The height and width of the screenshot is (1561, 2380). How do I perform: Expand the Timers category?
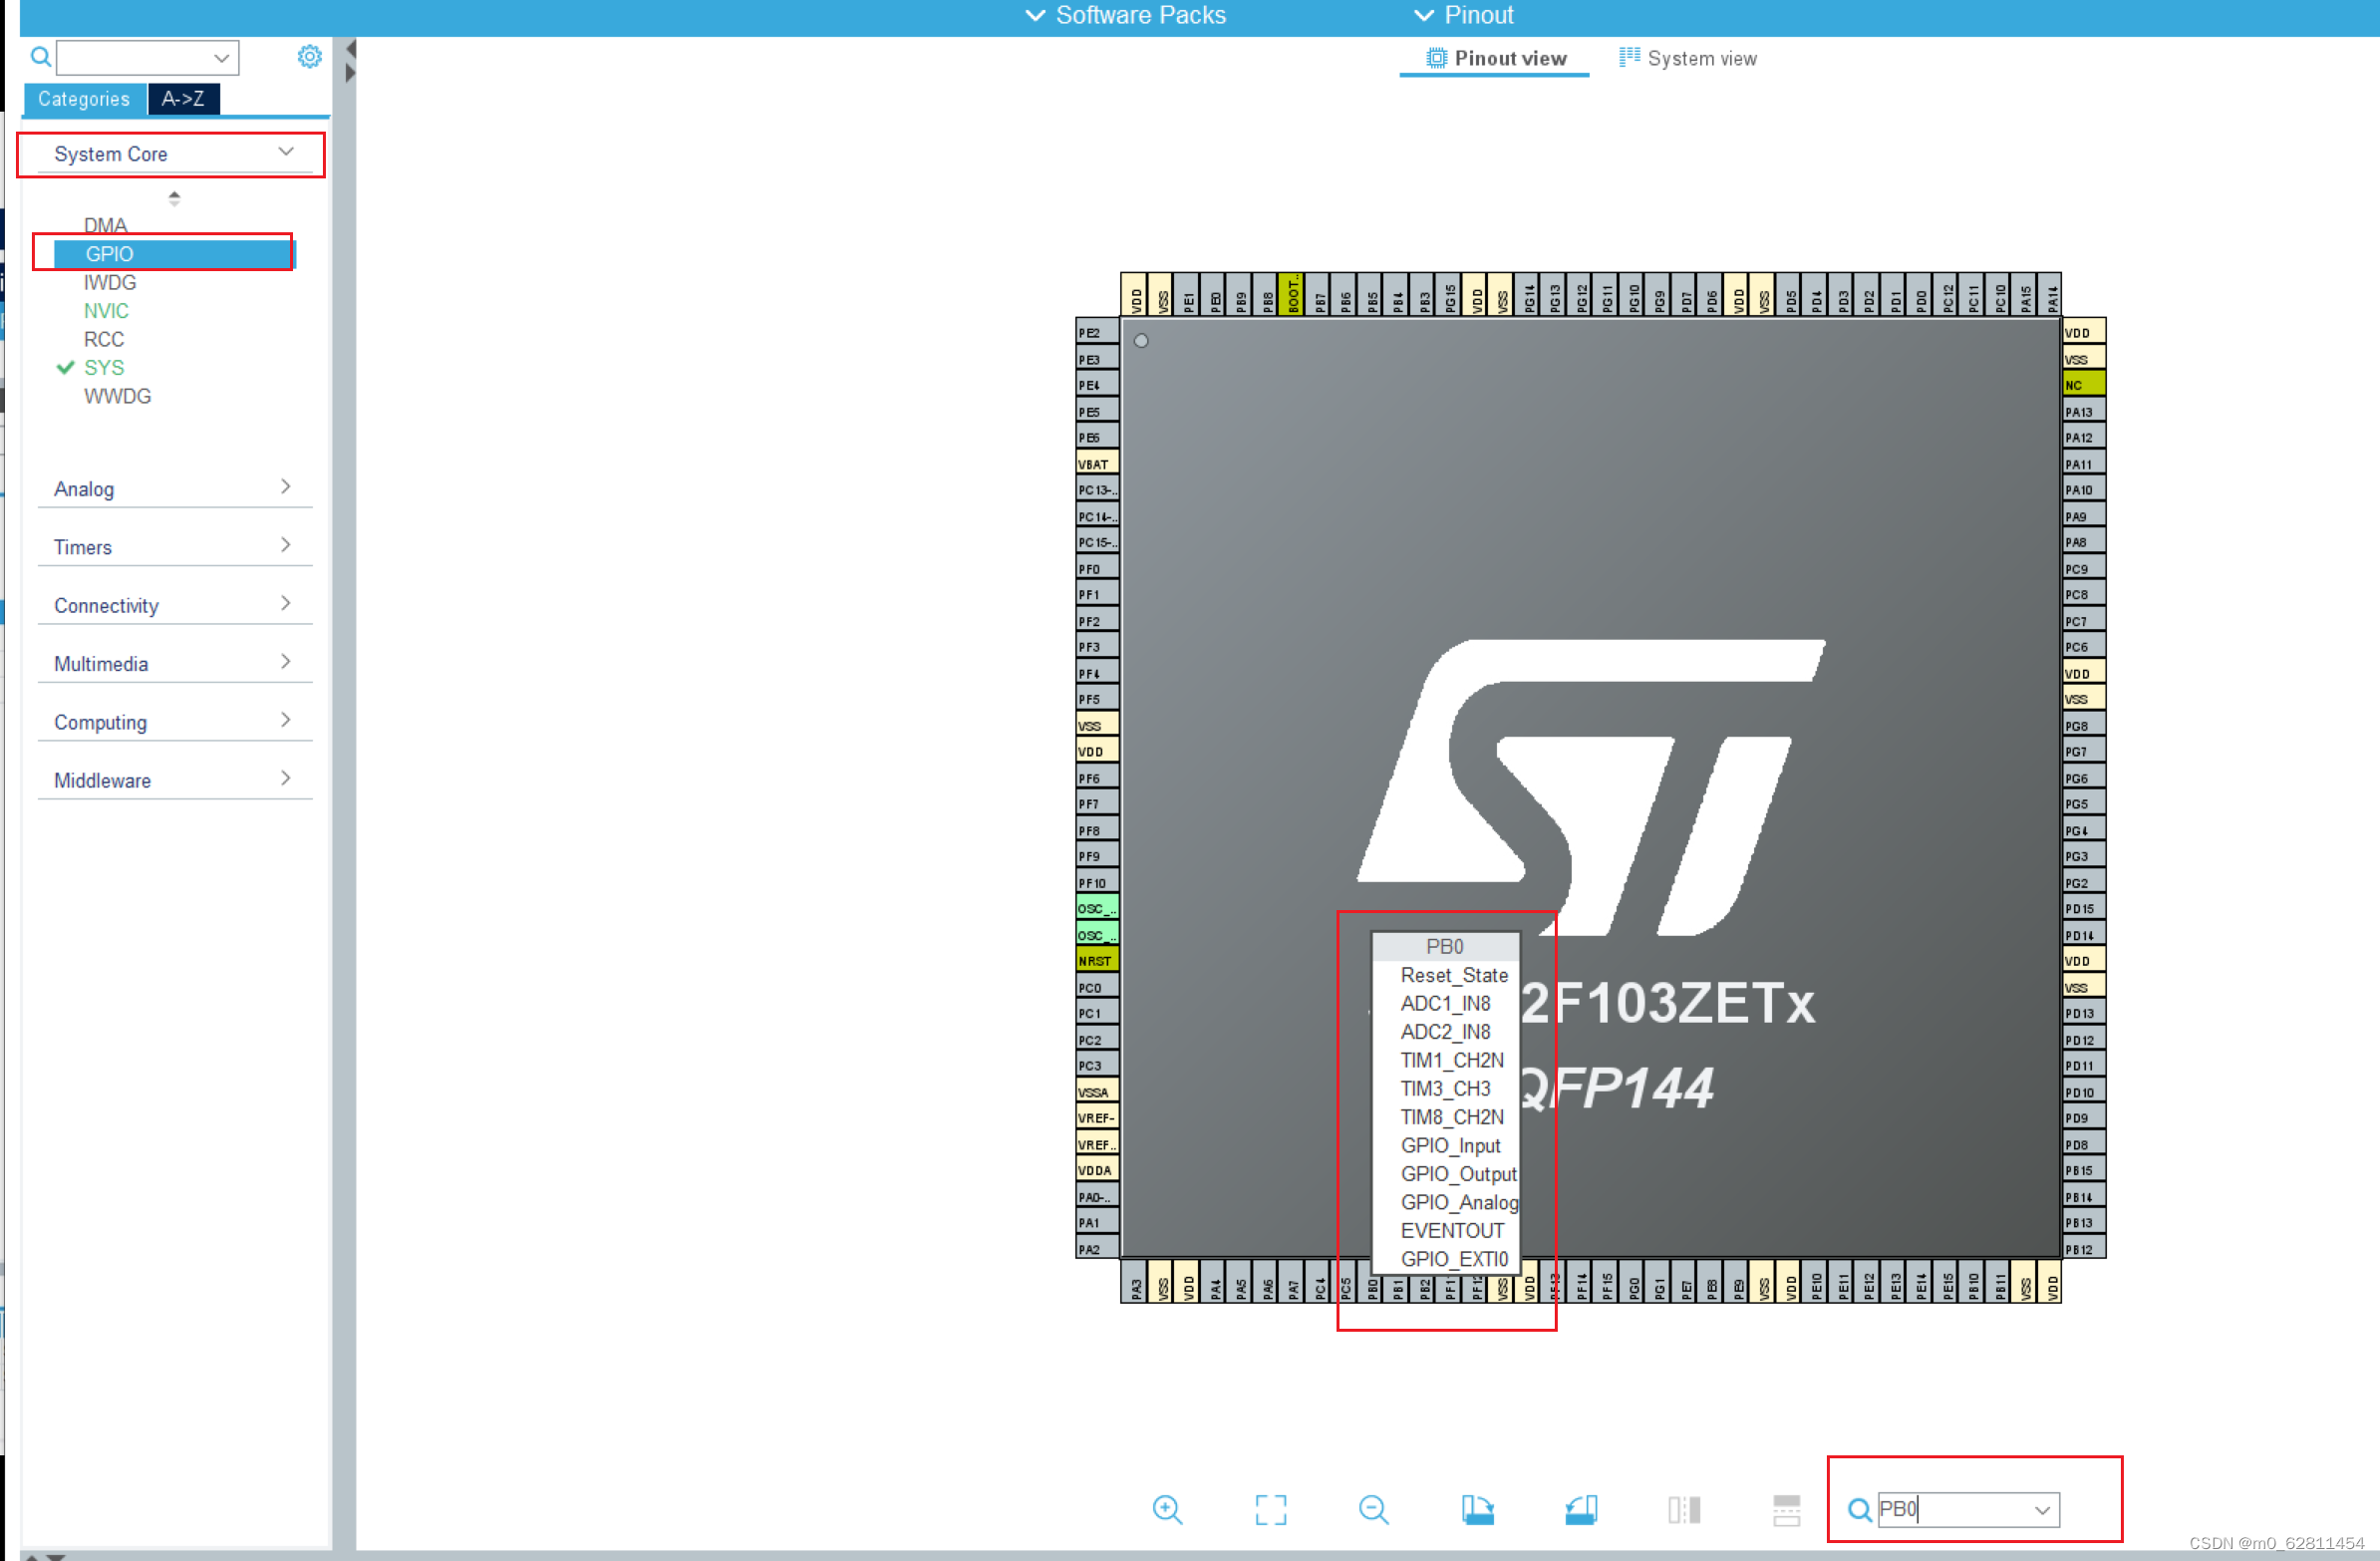287,545
